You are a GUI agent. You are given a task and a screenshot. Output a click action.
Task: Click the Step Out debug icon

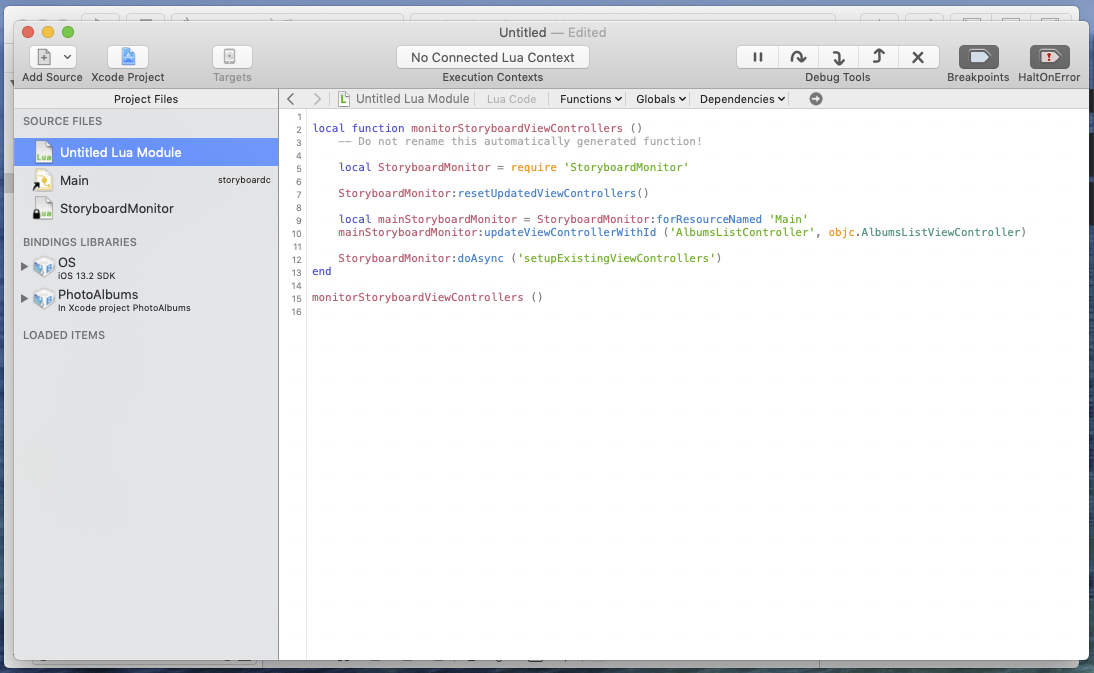[878, 57]
